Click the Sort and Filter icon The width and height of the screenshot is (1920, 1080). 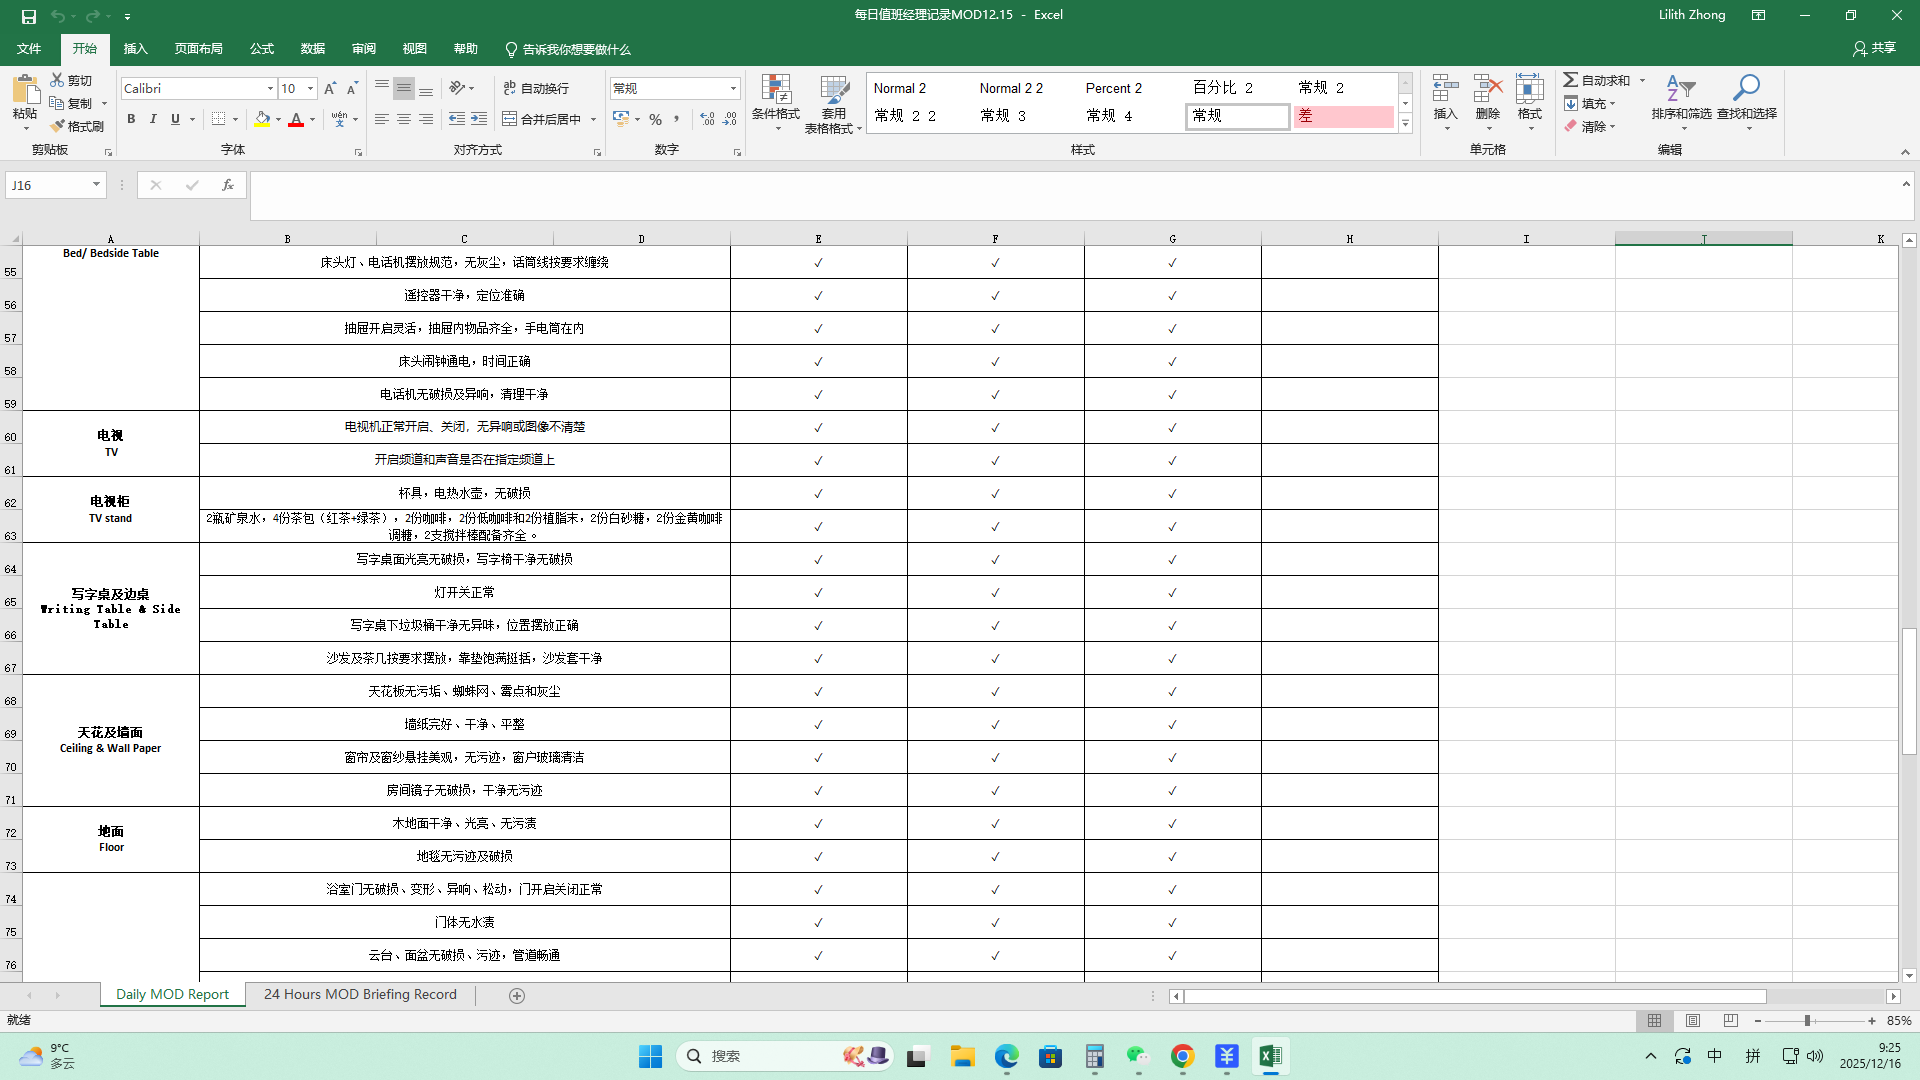(1680, 88)
